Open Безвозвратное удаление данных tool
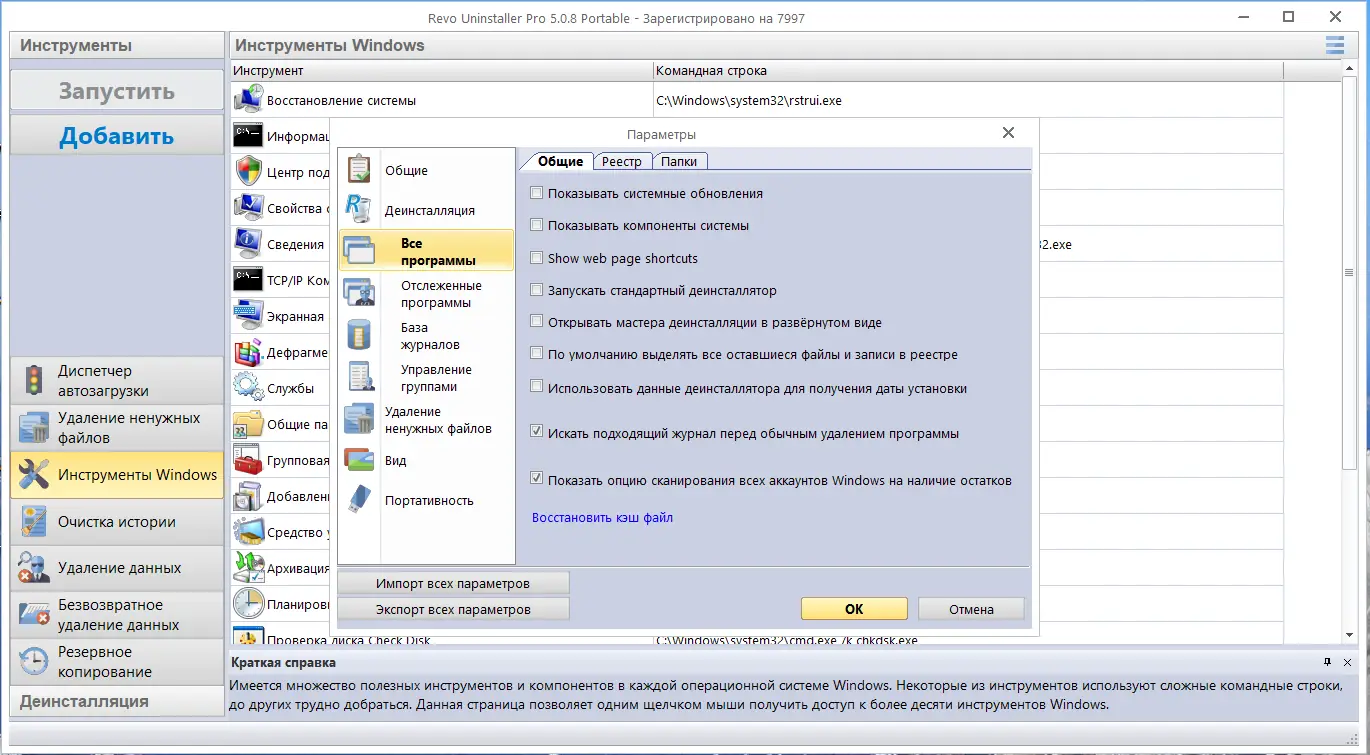Image resolution: width=1370 pixels, height=755 pixels. coord(117,615)
